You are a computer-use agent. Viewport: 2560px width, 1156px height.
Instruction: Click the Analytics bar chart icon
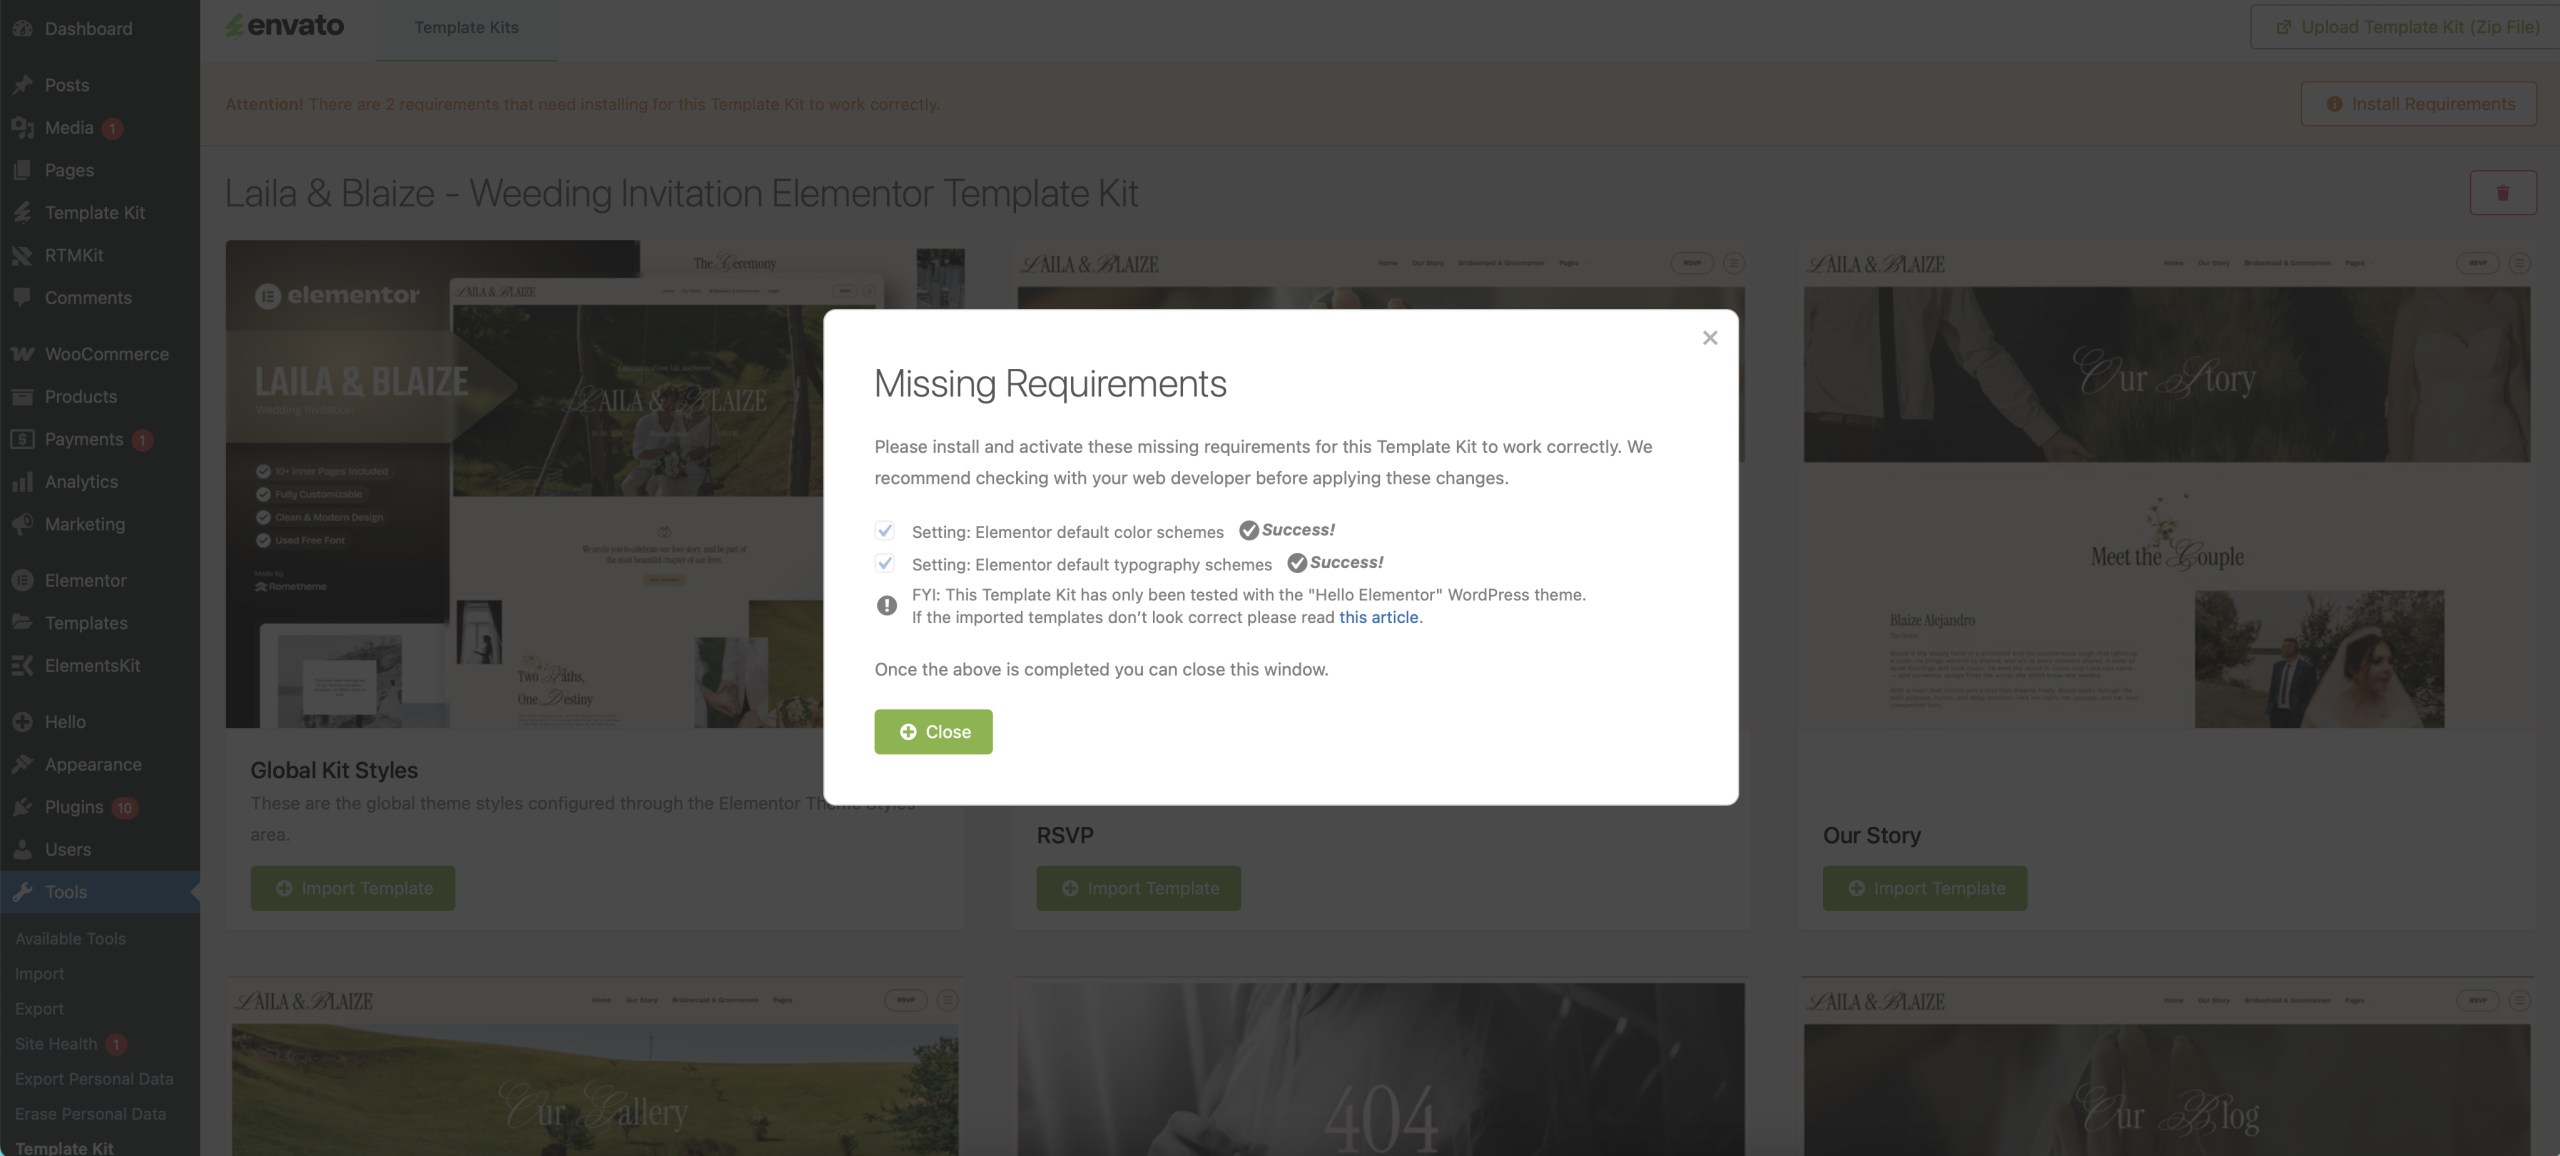(x=22, y=481)
